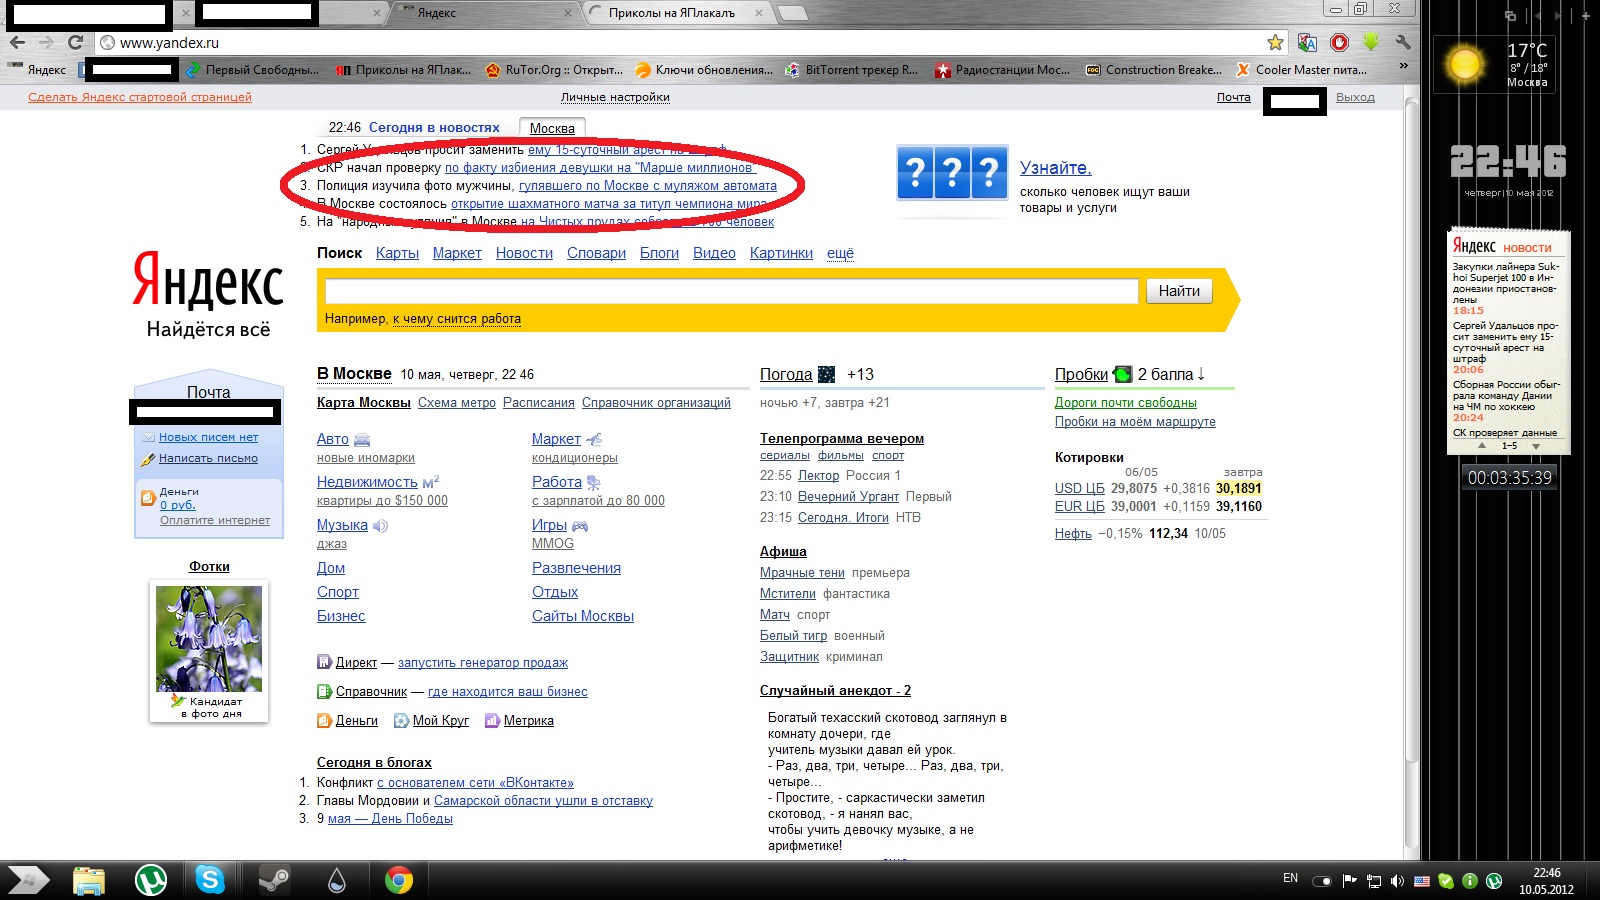
Task: Click the Выход logout link
Action: click(x=1355, y=97)
